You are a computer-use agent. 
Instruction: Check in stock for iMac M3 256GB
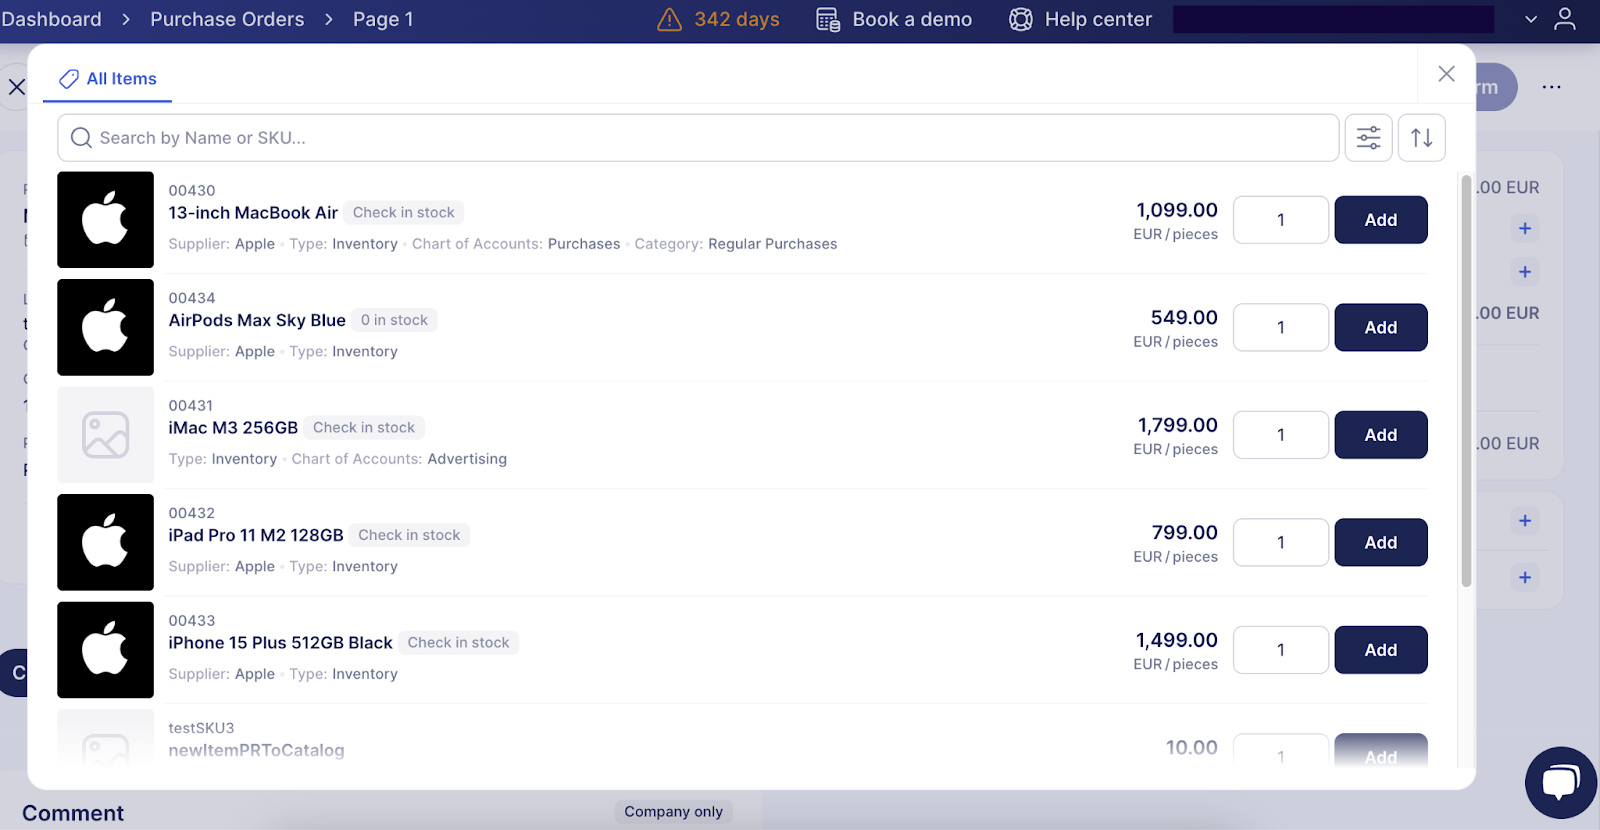pos(364,428)
